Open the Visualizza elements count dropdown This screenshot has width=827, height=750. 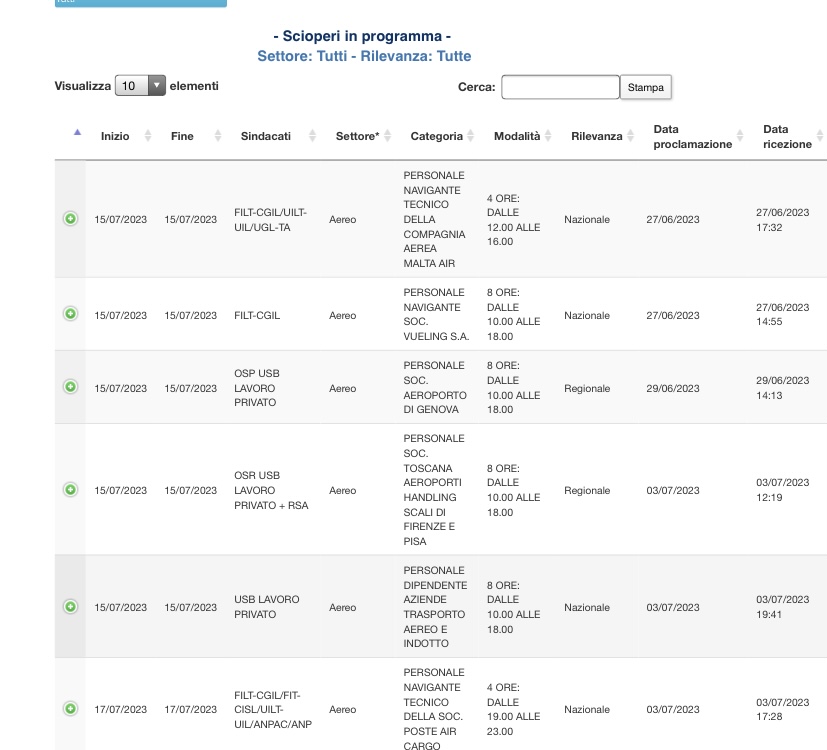(140, 87)
